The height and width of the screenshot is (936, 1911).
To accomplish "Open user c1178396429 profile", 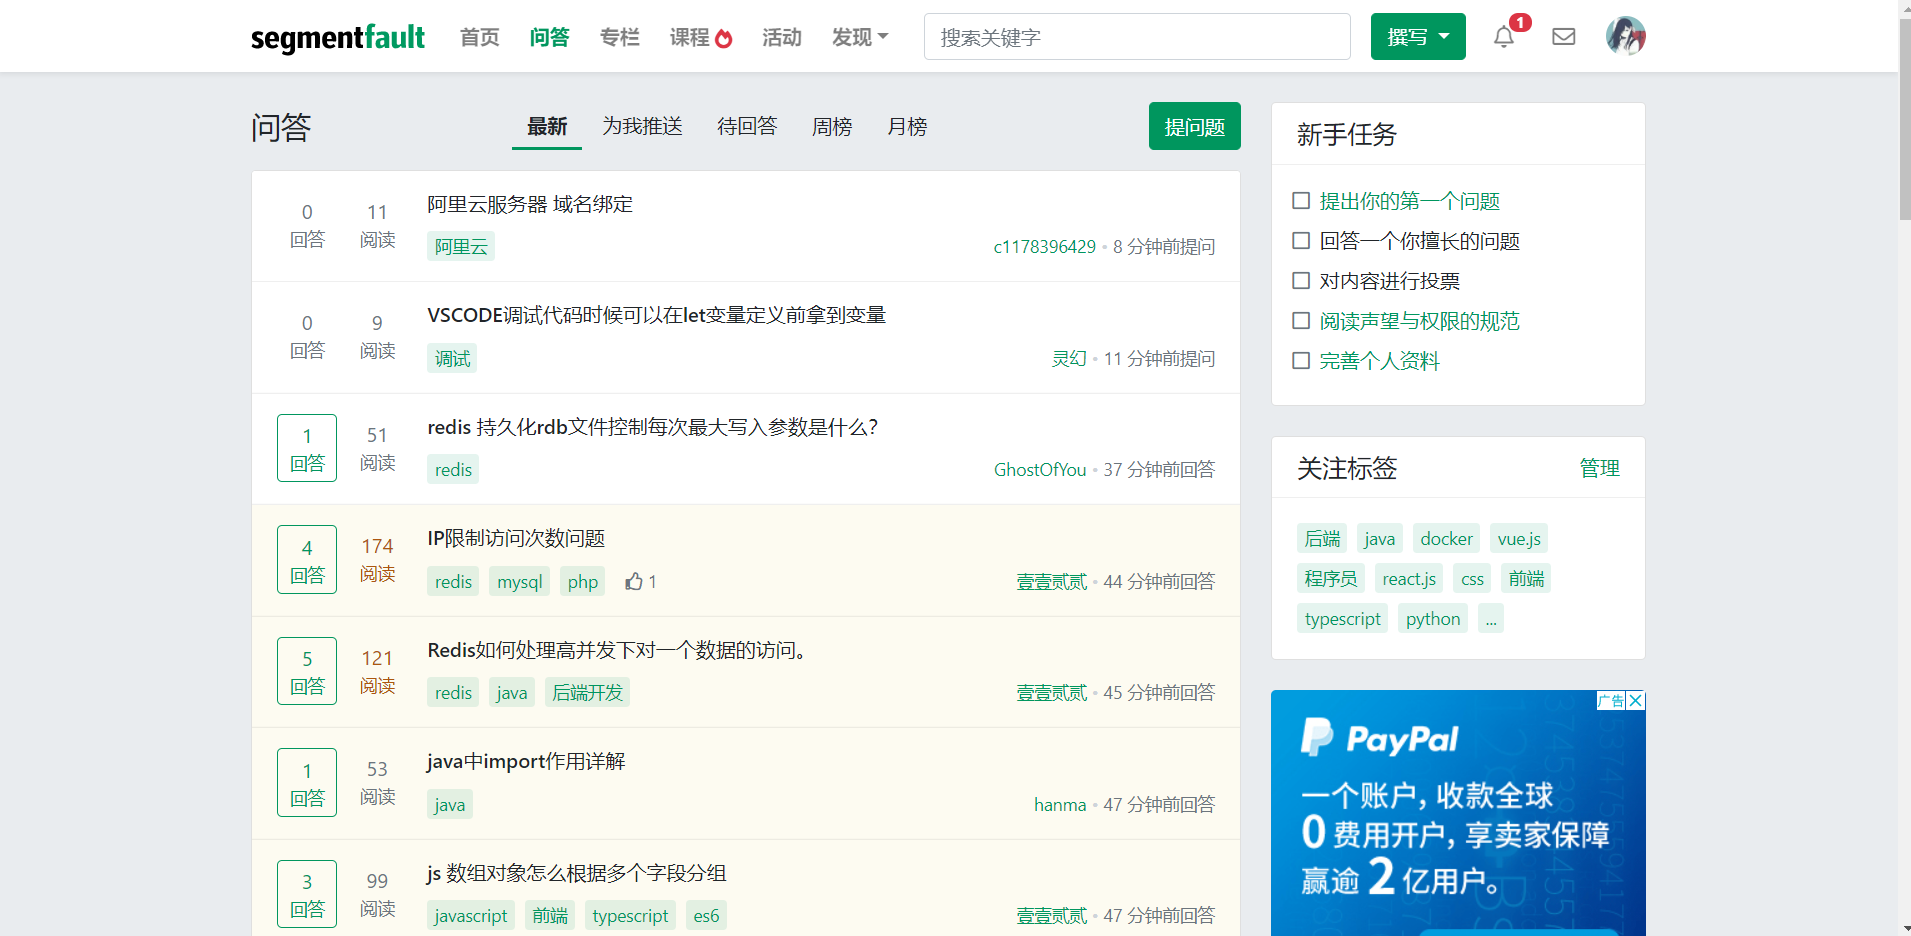I will (1044, 247).
